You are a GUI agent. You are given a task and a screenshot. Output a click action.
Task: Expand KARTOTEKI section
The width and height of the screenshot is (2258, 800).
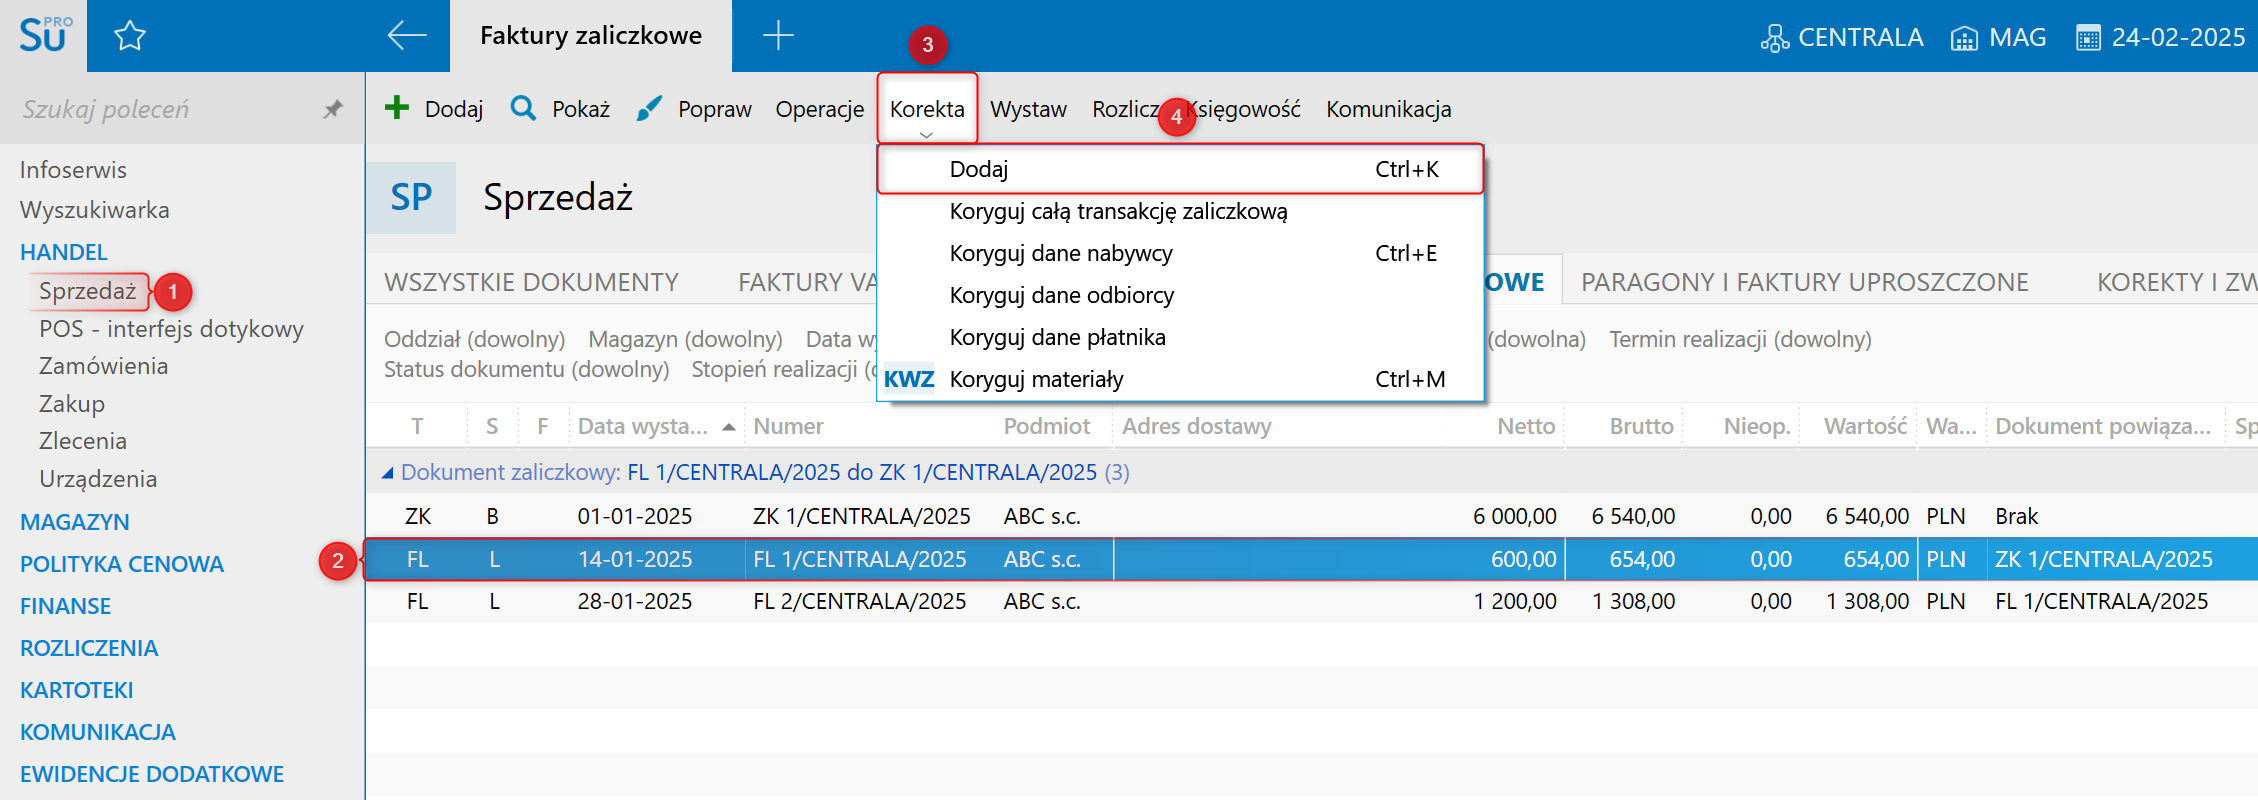(x=77, y=690)
